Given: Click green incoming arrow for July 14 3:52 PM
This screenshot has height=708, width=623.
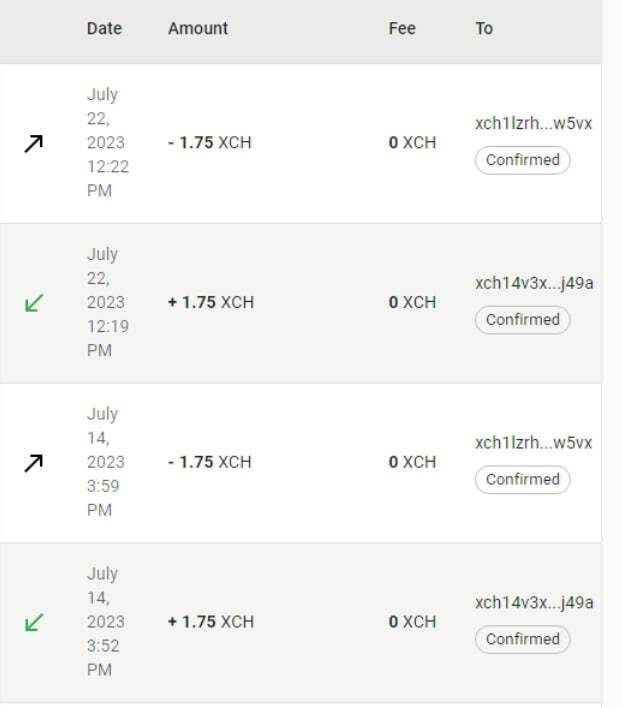Looking at the screenshot, I should pos(34,622).
